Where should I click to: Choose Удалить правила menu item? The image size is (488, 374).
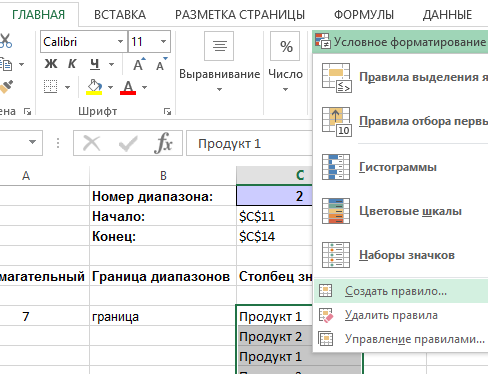401,315
